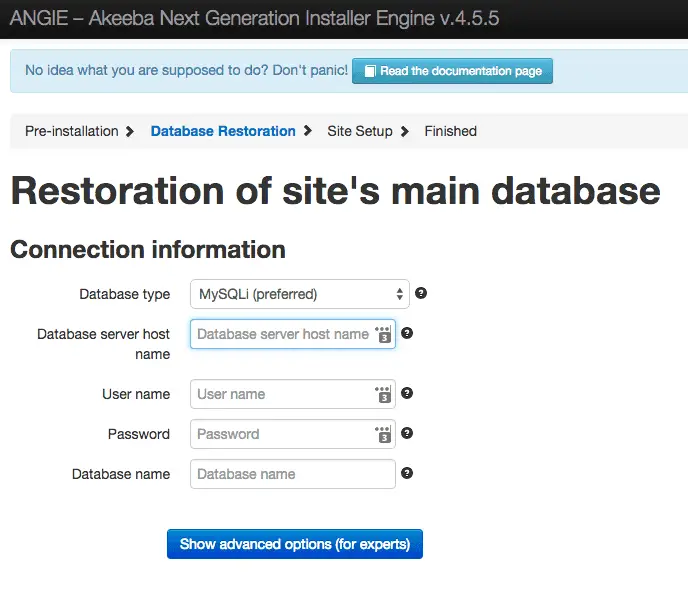Click help icon beside Database server host name
688x592 pixels.
tap(407, 333)
